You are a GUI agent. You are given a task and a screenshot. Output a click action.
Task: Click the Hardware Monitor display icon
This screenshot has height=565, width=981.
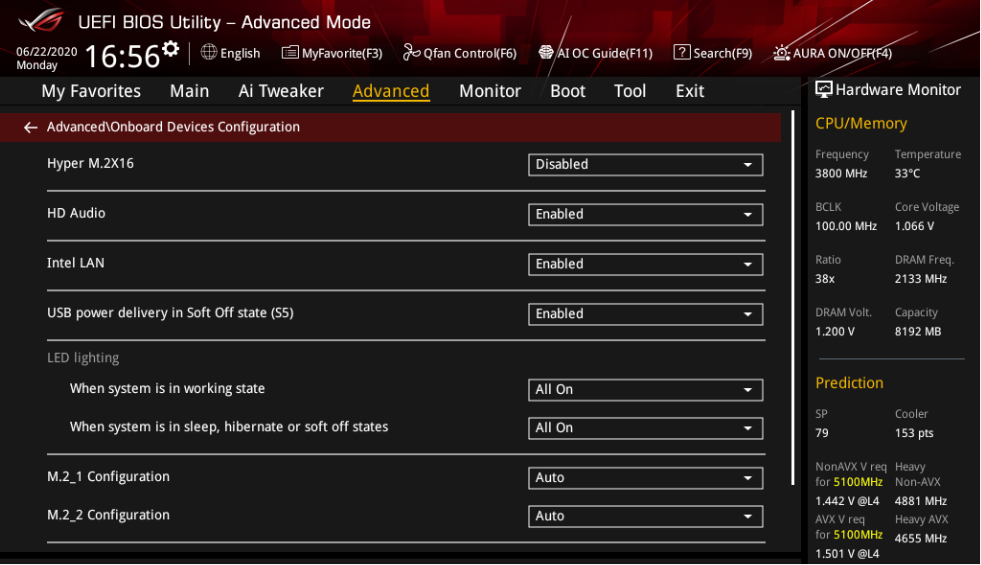pyautogui.click(x=823, y=89)
